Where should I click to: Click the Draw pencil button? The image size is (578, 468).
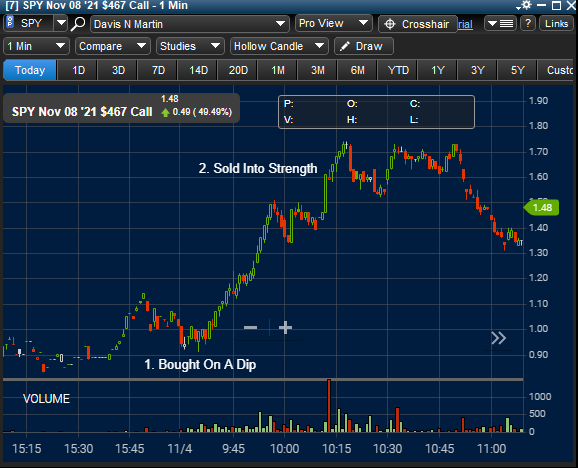click(363, 46)
